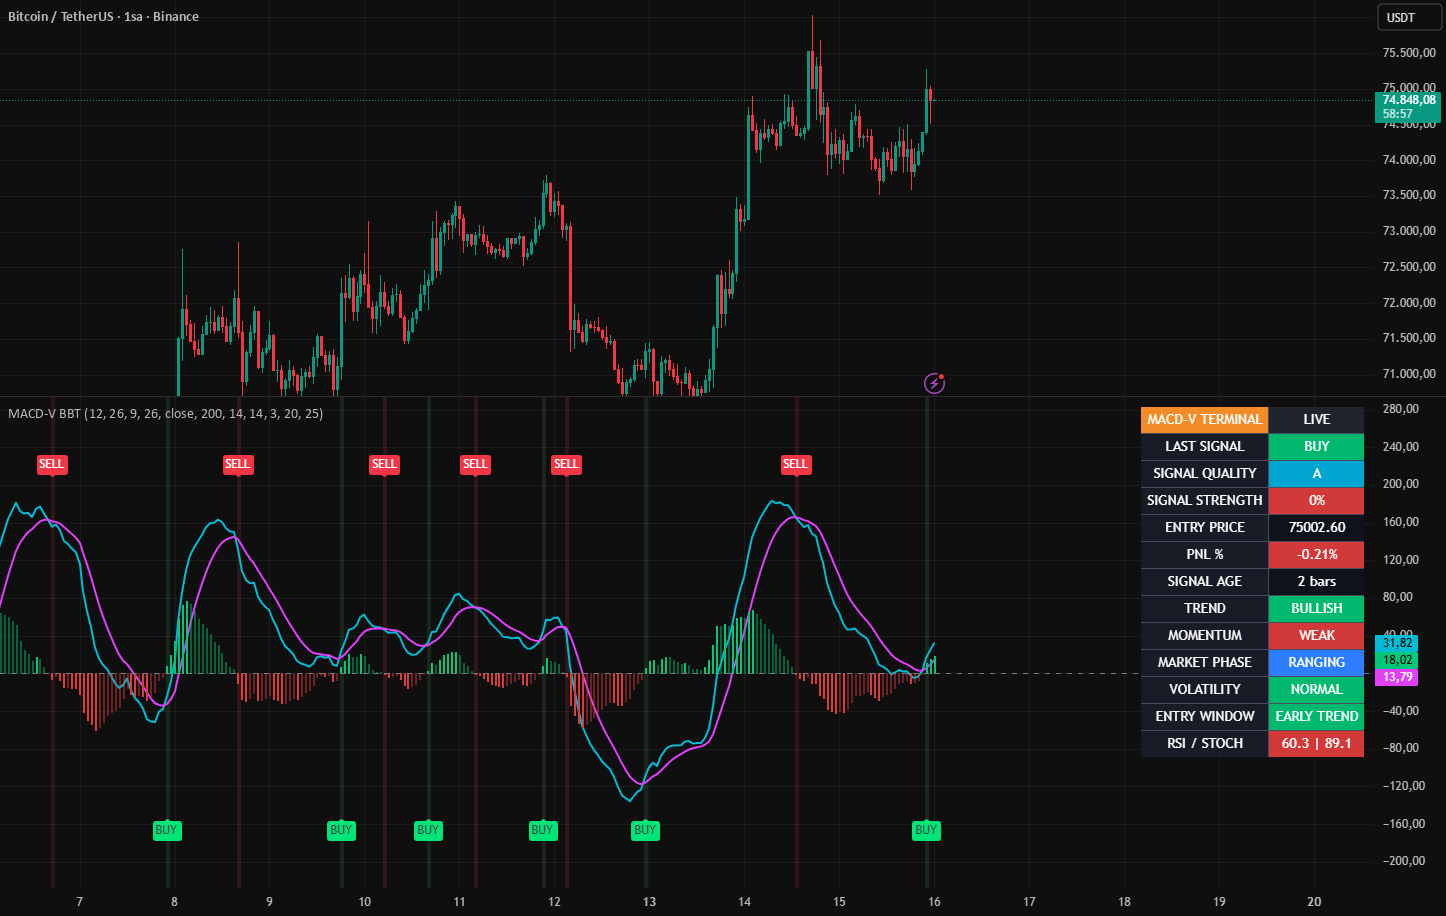The height and width of the screenshot is (916, 1446).
Task: Click the EARLY TREND value cell
Action: coord(1316,717)
